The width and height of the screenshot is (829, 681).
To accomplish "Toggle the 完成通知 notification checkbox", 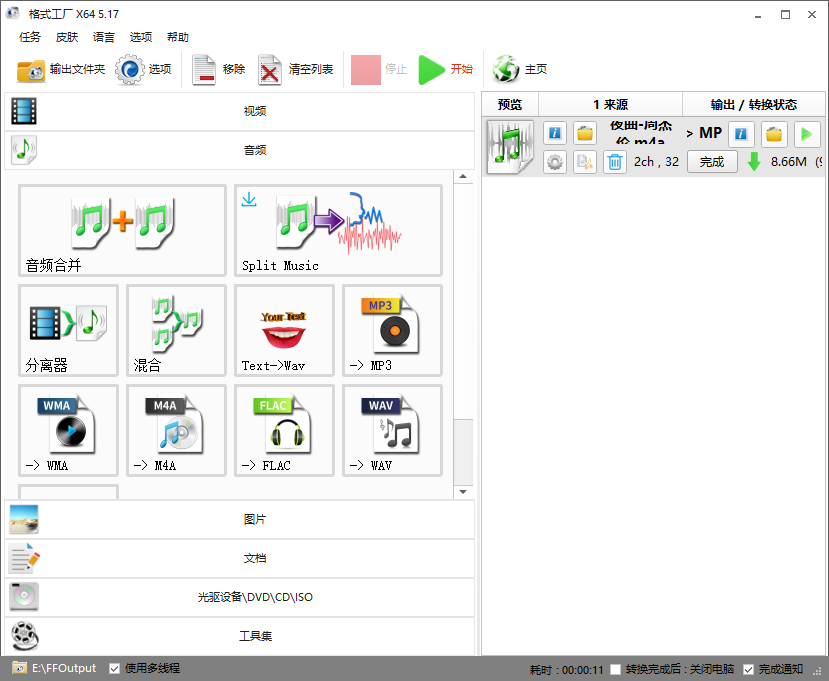I will 749,669.
